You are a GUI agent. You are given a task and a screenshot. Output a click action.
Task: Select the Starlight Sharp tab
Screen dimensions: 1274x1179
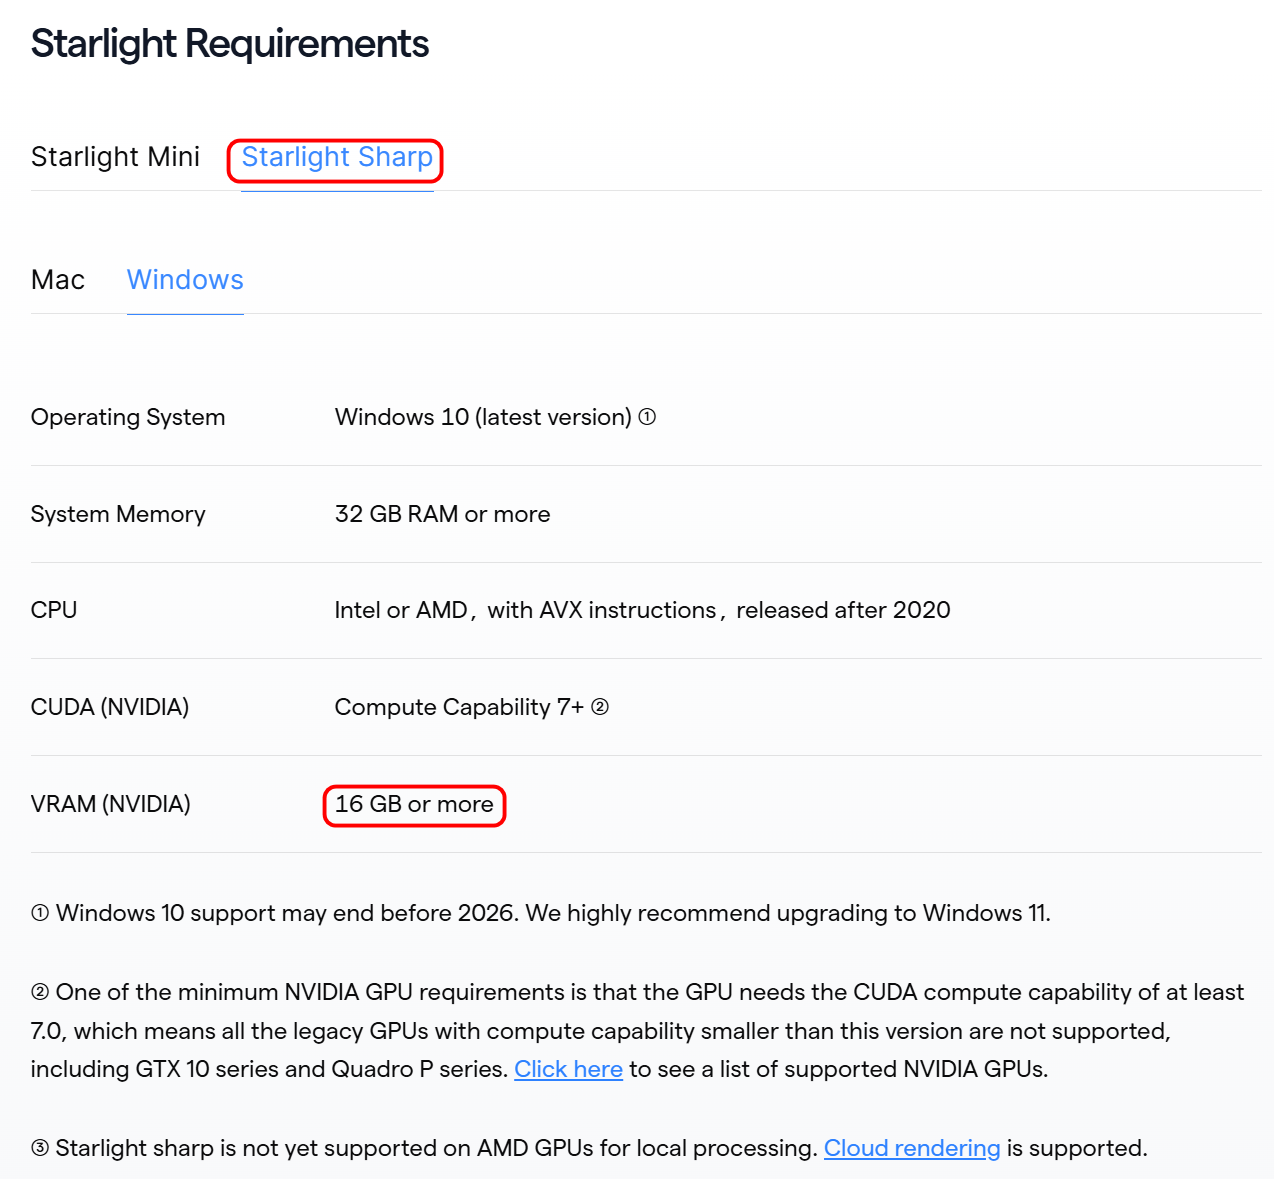pyautogui.click(x=337, y=157)
